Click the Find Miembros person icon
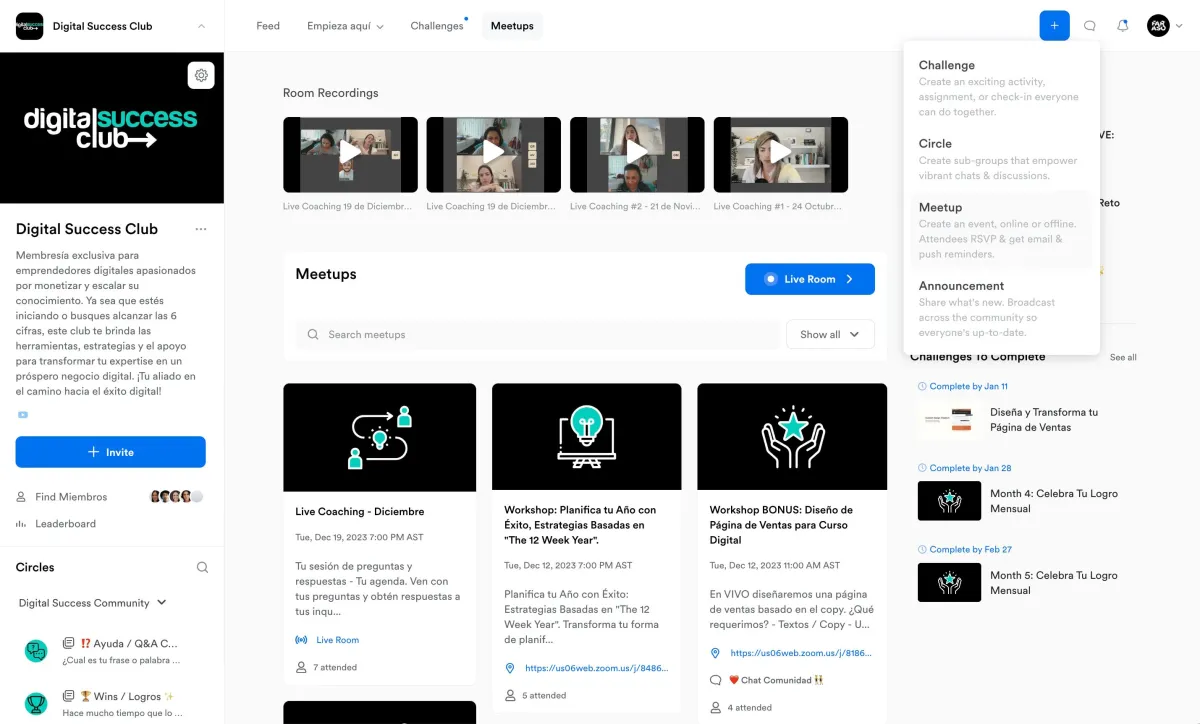Viewport: 1200px width, 724px height. (21, 497)
